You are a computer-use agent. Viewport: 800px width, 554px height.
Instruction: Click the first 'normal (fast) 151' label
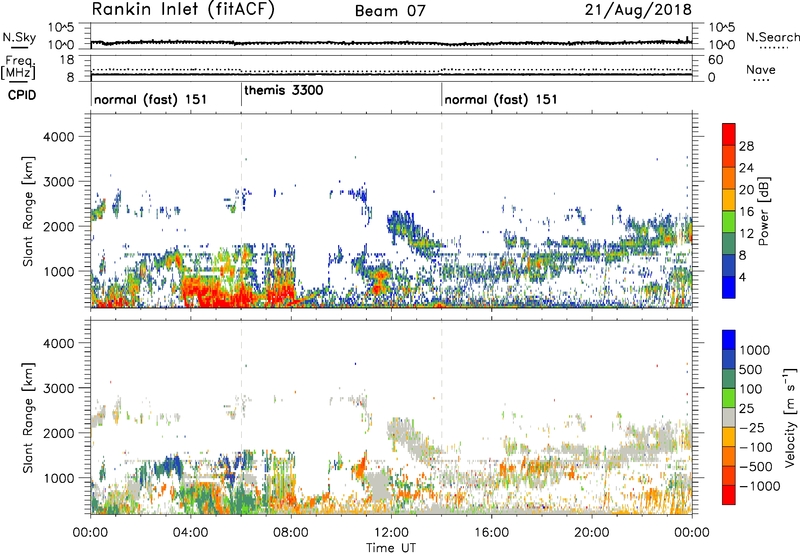pyautogui.click(x=151, y=99)
